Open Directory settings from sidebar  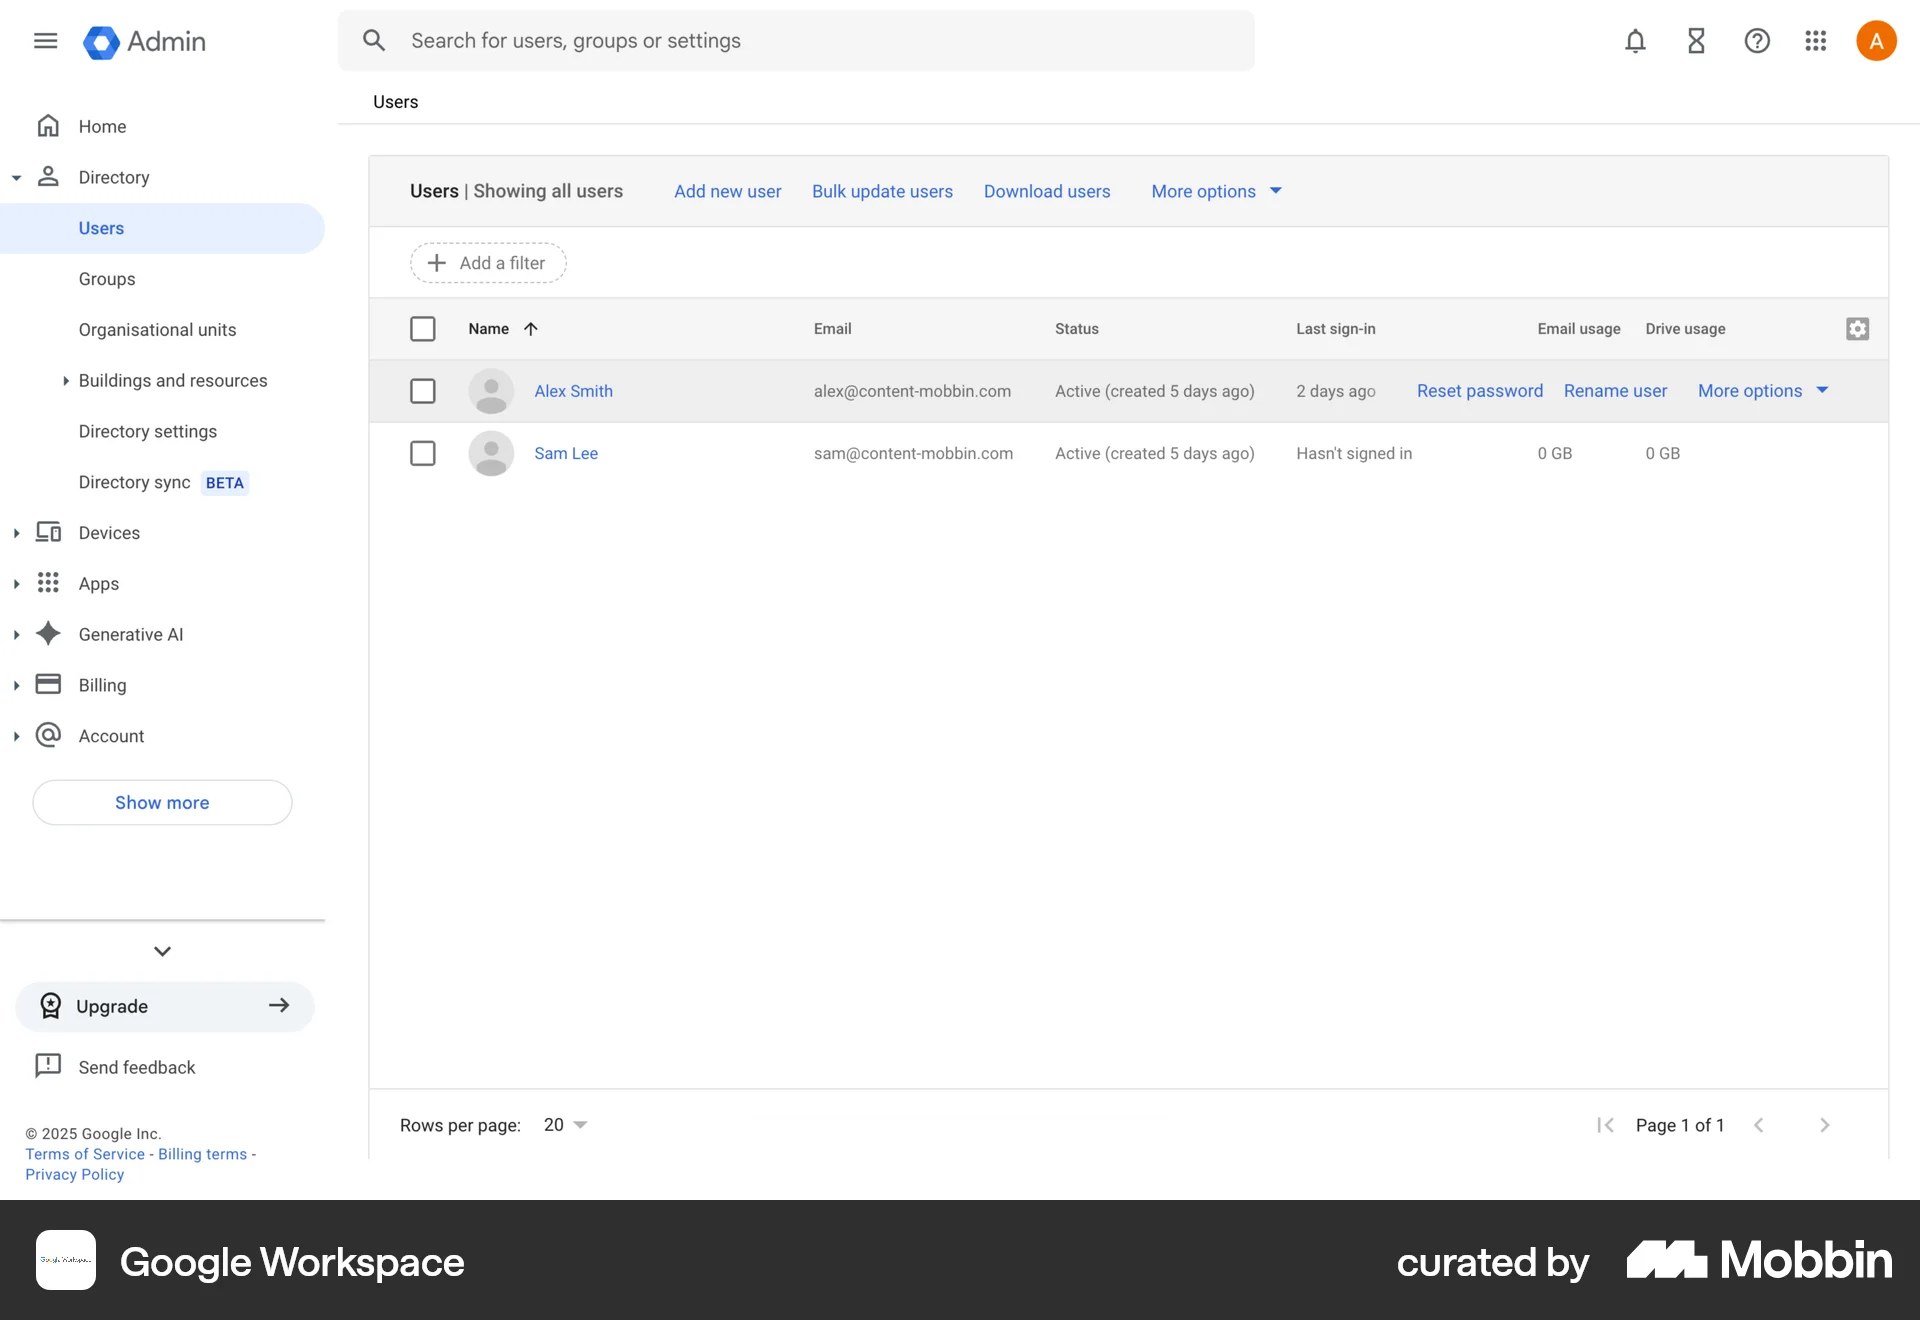(147, 431)
